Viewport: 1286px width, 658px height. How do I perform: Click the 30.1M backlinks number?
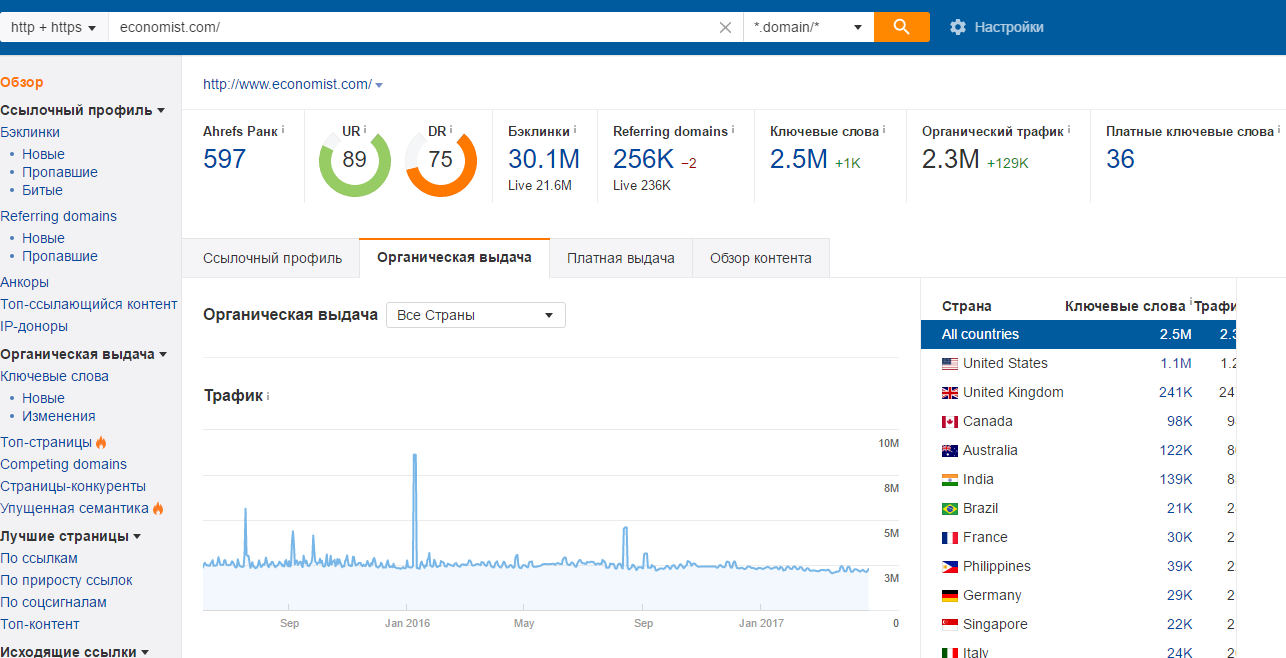pyautogui.click(x=543, y=159)
